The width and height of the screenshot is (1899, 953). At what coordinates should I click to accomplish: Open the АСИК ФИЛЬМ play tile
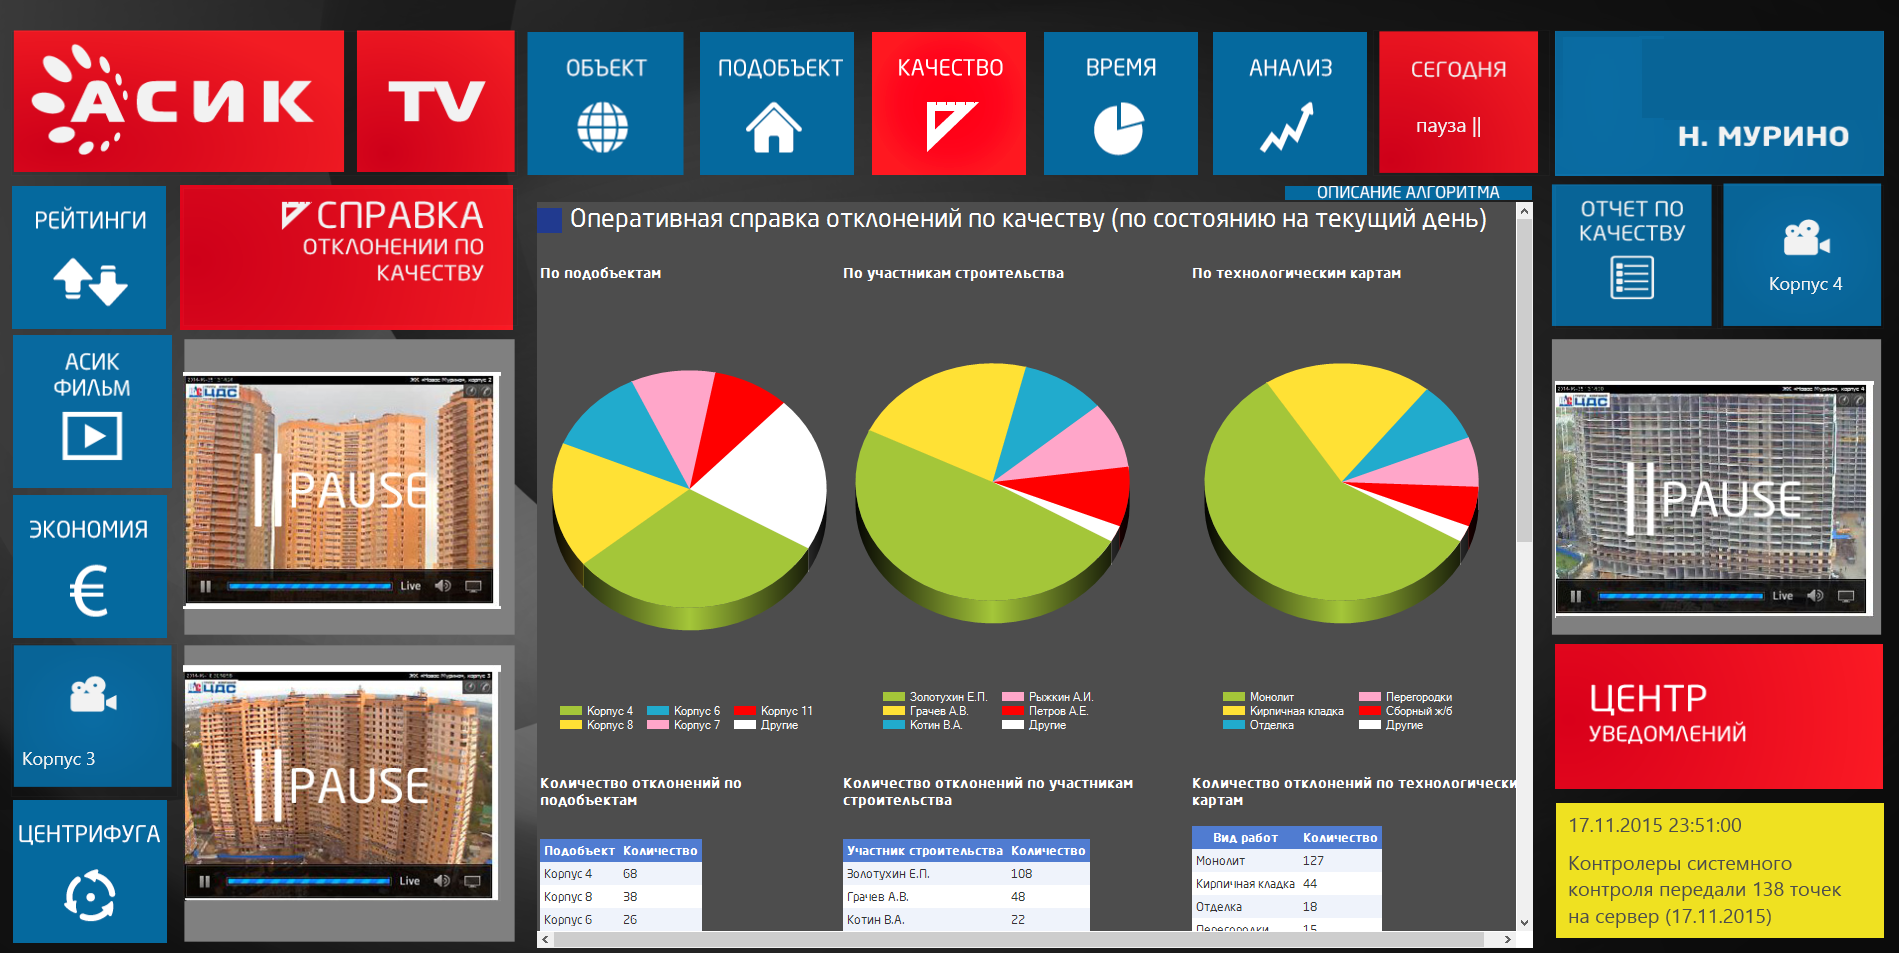[92, 411]
